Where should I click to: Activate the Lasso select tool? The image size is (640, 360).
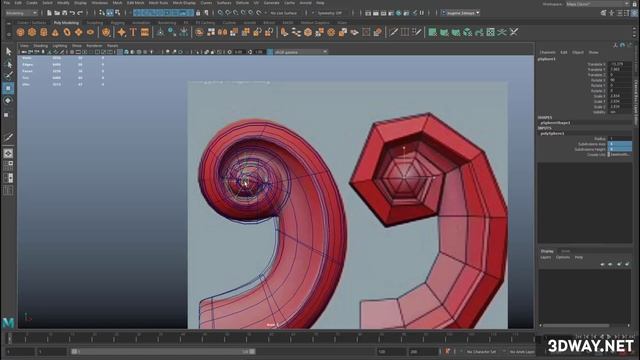(x=8, y=64)
